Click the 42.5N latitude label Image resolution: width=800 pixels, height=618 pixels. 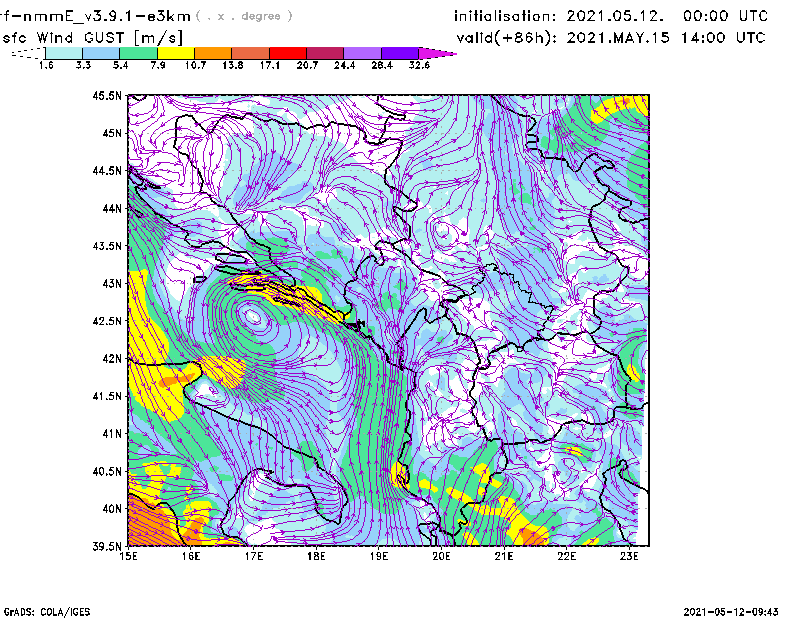tap(107, 321)
